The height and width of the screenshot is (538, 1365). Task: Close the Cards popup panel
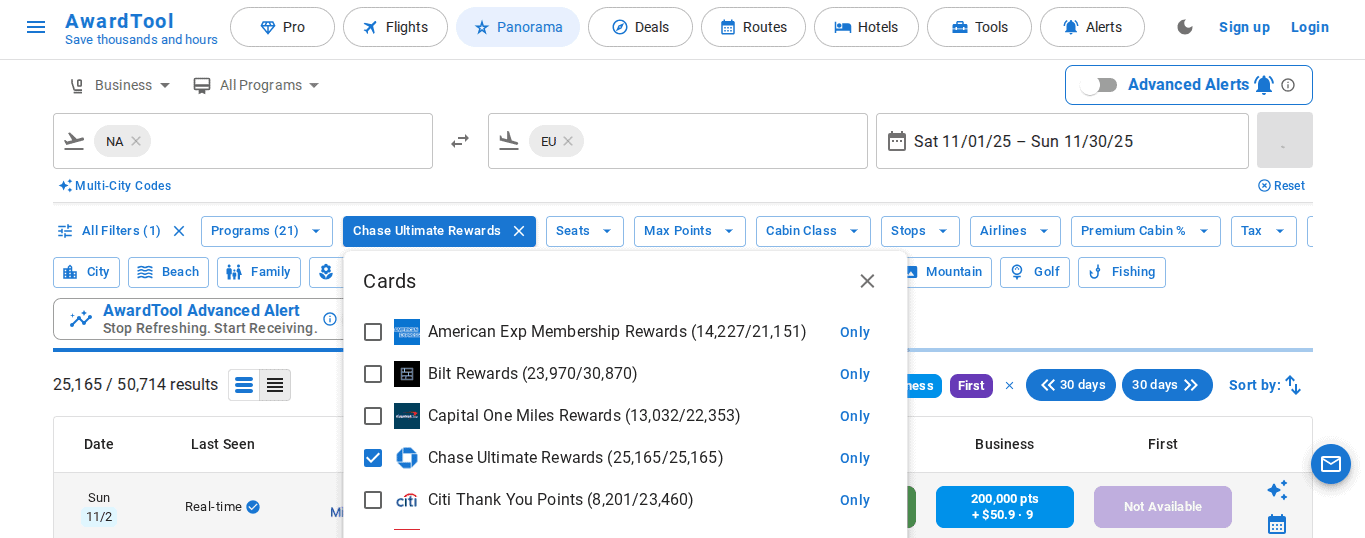(x=867, y=281)
